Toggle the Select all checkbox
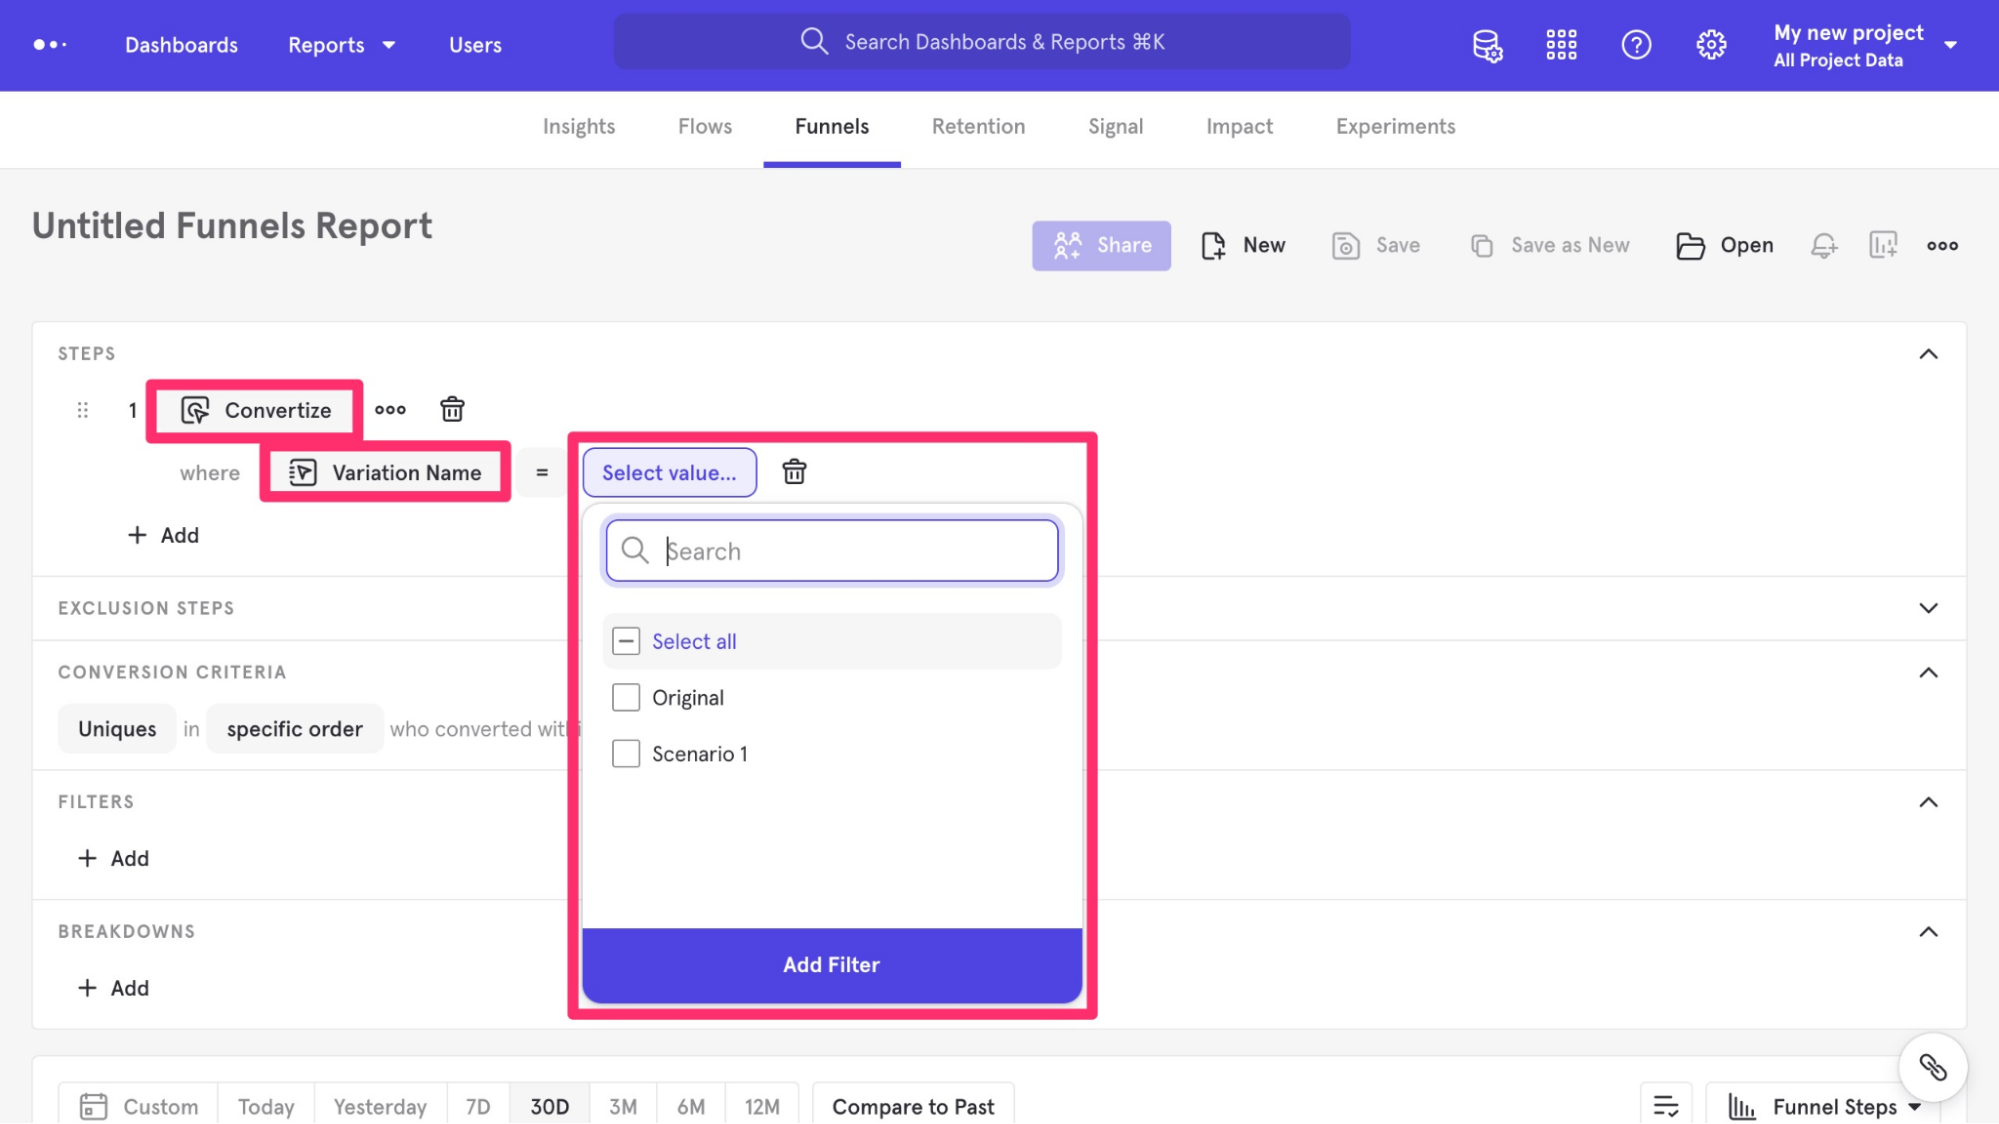 pos(626,641)
